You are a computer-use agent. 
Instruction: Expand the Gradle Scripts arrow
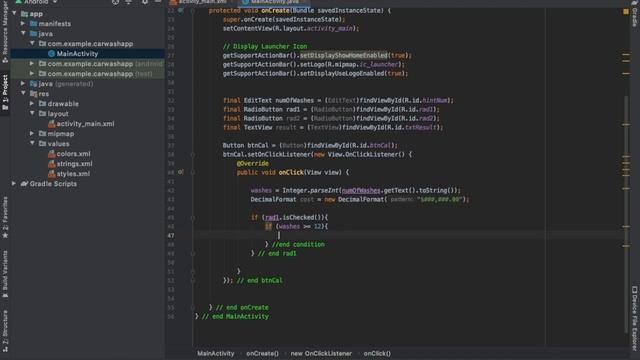(14, 184)
